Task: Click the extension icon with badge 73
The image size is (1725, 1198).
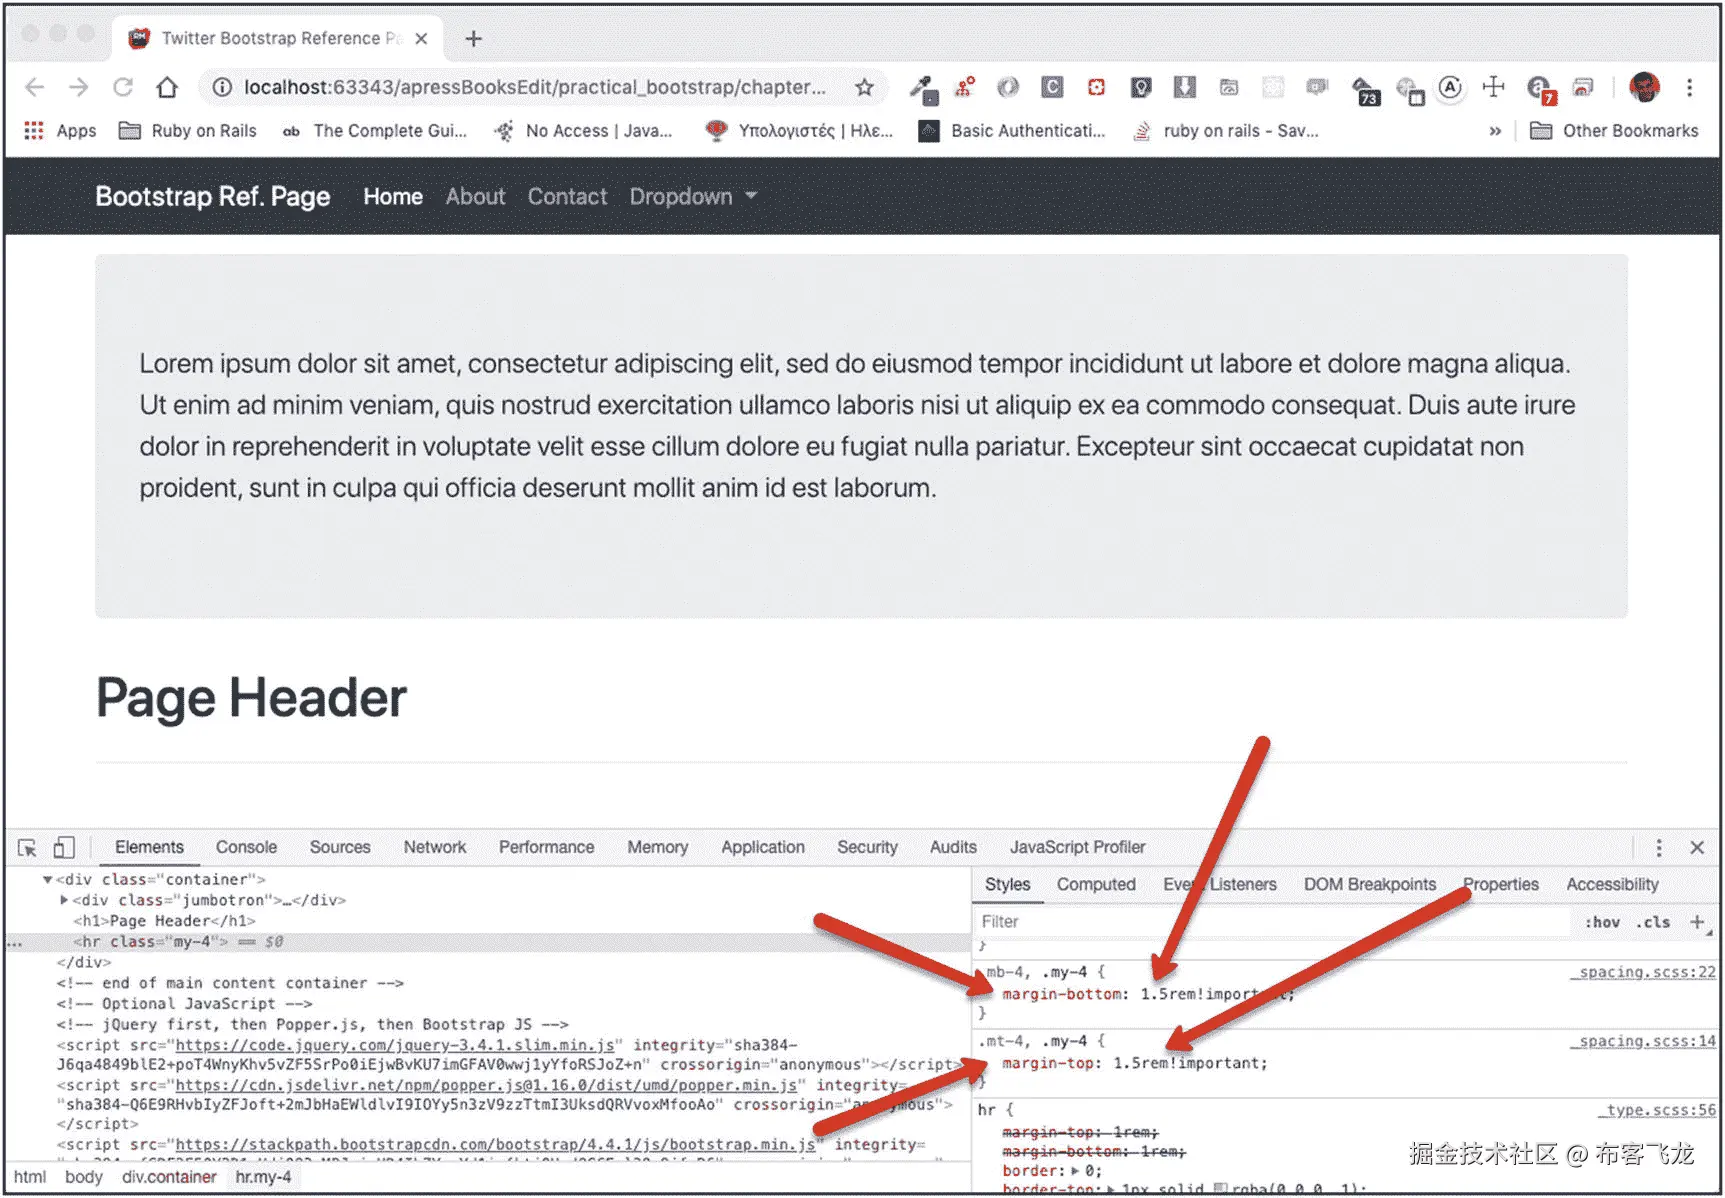Action: (x=1365, y=90)
